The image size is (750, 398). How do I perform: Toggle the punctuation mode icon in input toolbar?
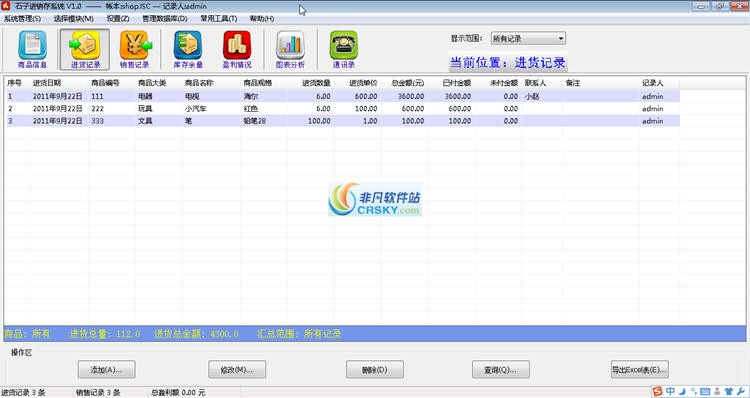[694, 391]
